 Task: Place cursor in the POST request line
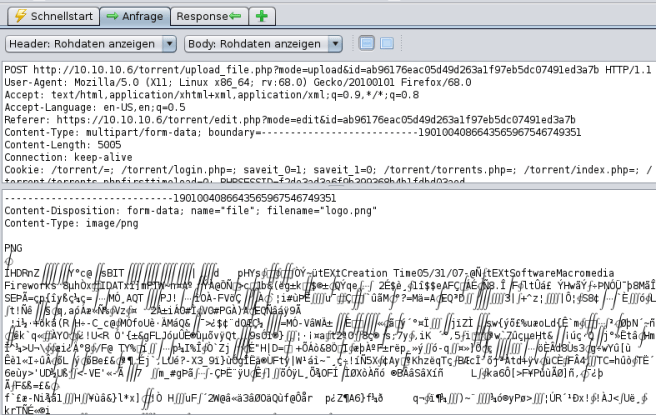[300, 68]
